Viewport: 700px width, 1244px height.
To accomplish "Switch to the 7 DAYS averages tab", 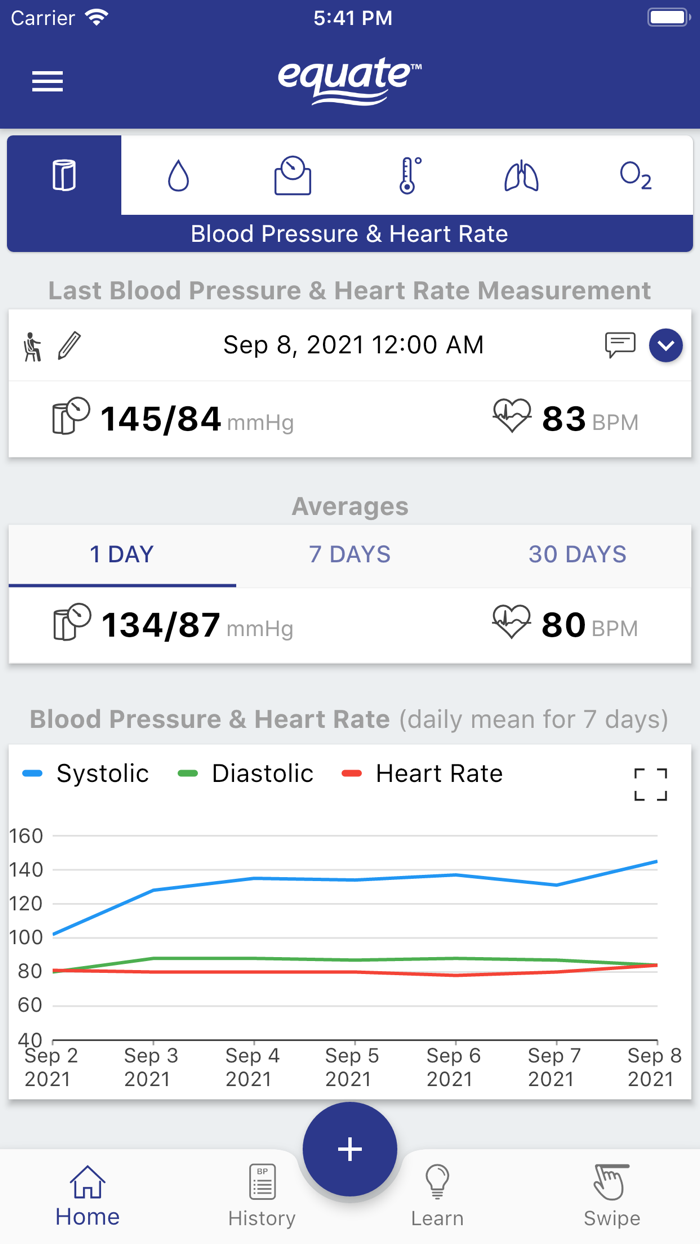I will click(x=349, y=553).
